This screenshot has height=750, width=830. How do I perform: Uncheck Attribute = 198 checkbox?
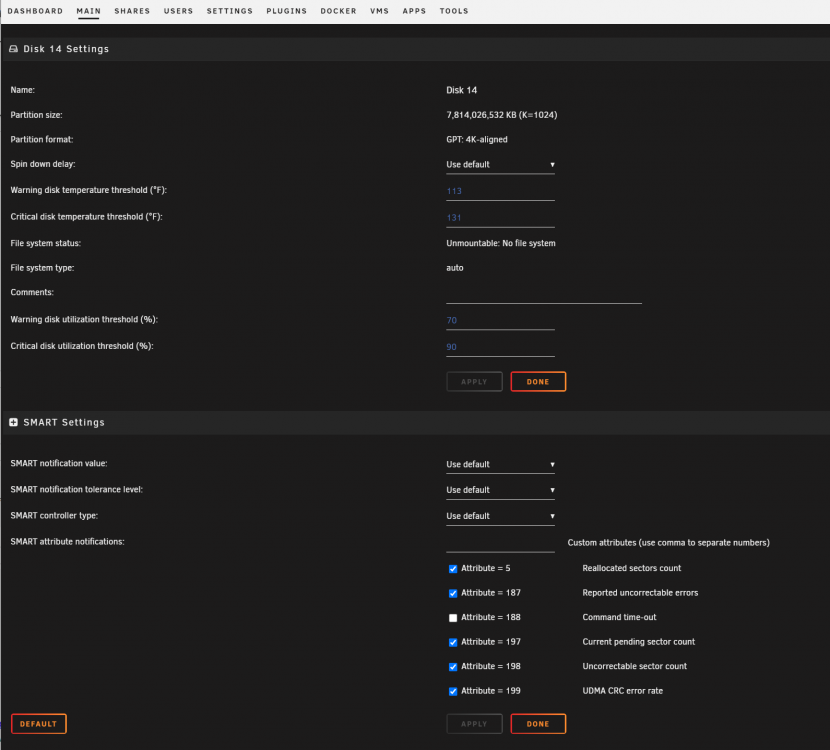(453, 667)
